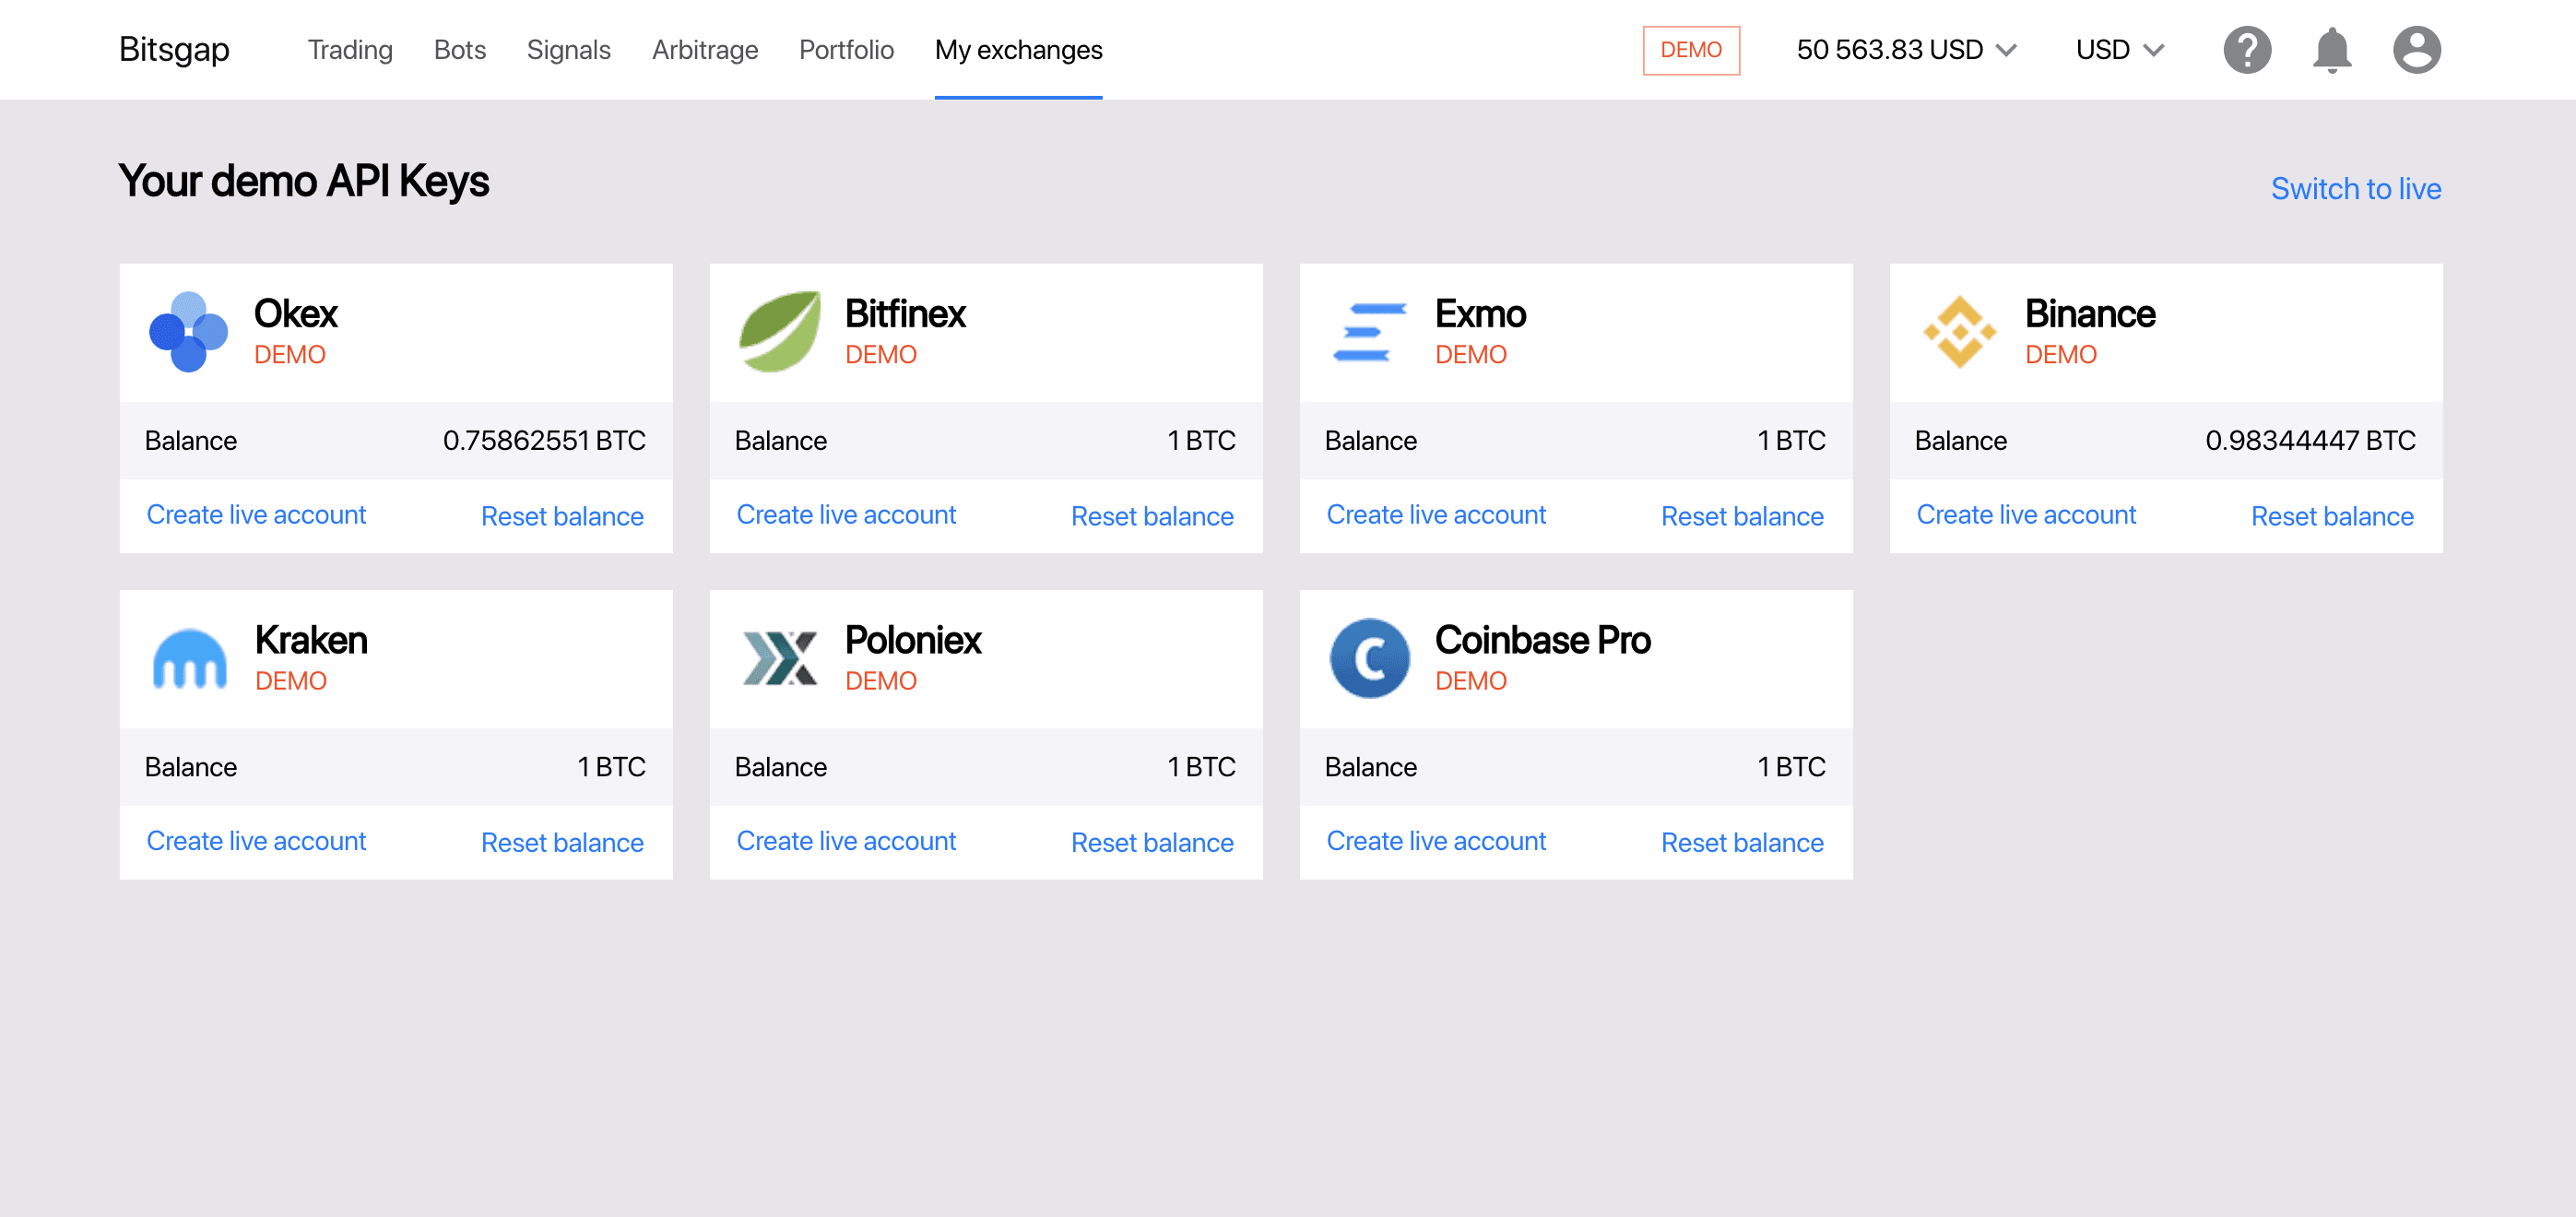Reset balance for Poloniex
Screen dimensions: 2576x1217
pos(1152,842)
